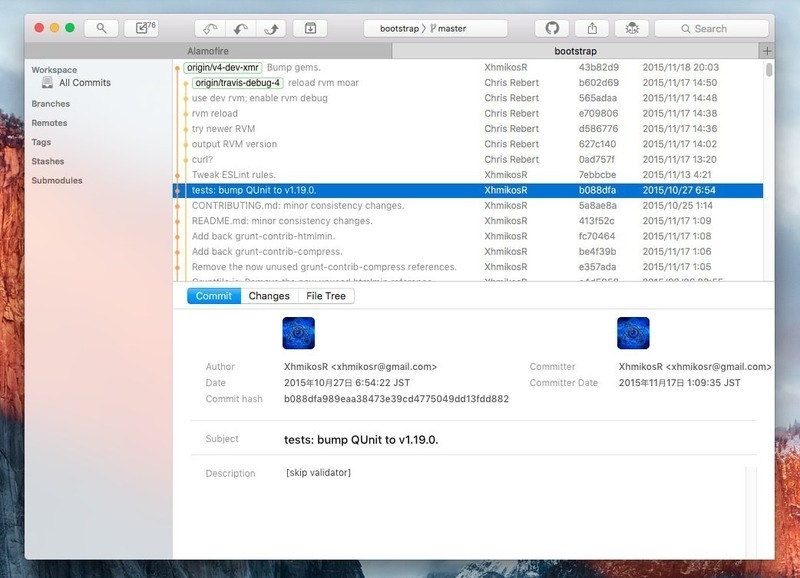Click the stash box icon in toolbar
The height and width of the screenshot is (578, 800).
310,28
